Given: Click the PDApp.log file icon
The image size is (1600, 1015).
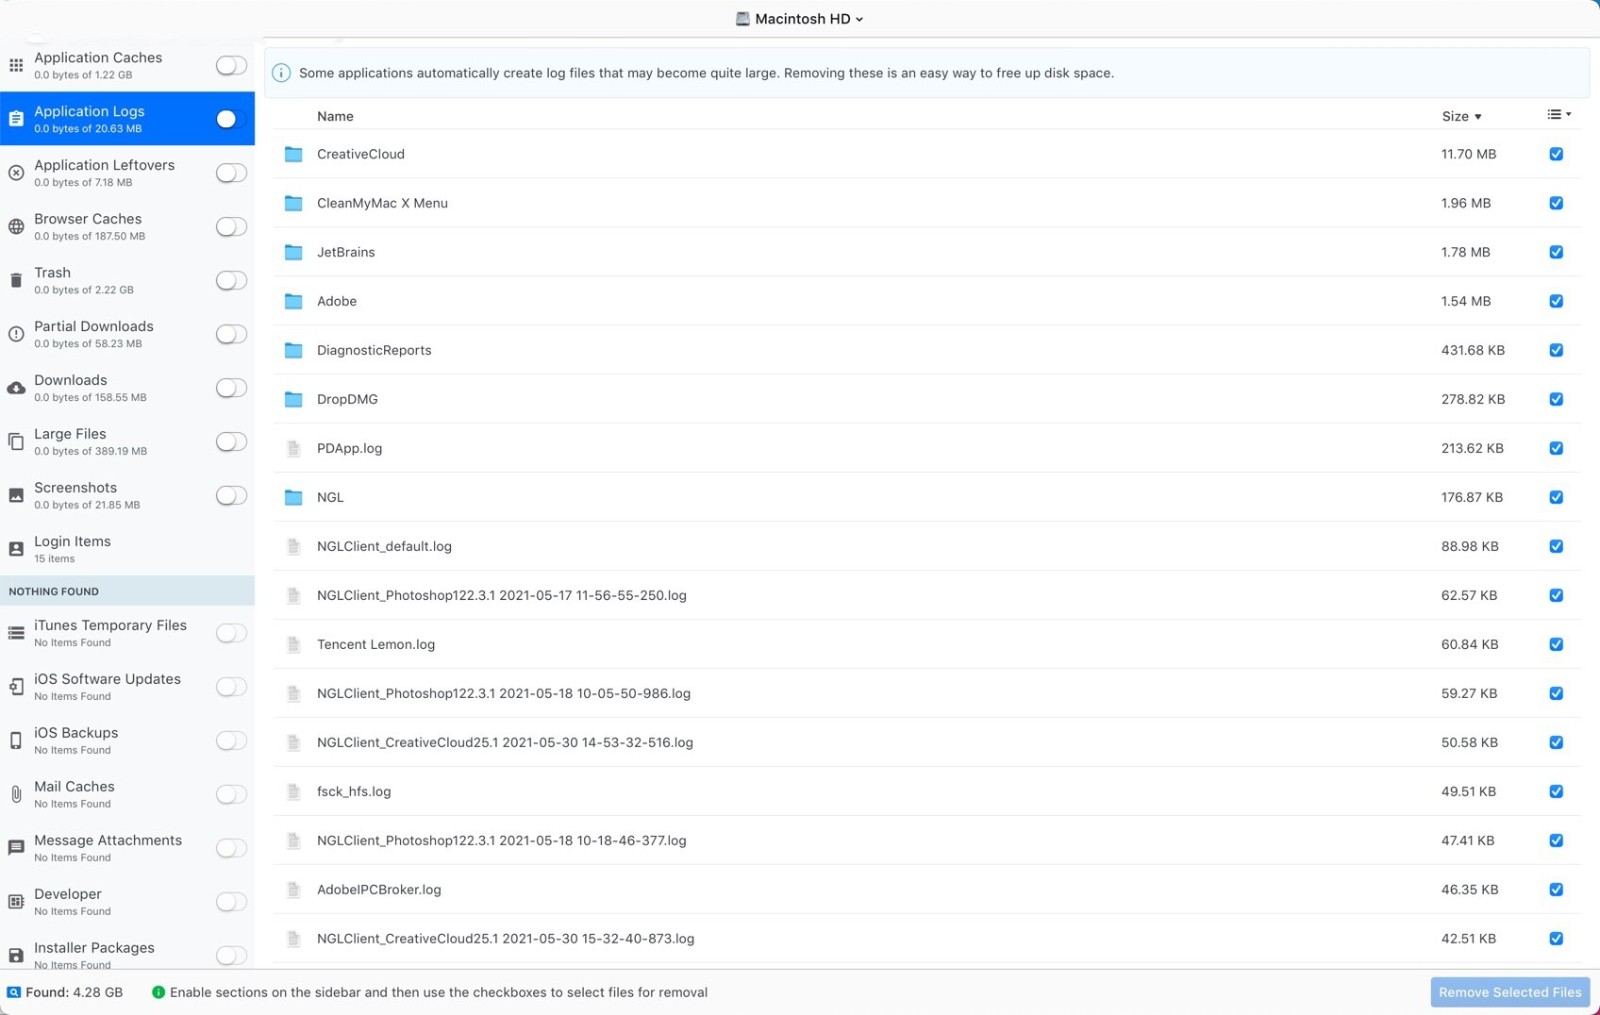Looking at the screenshot, I should point(293,448).
